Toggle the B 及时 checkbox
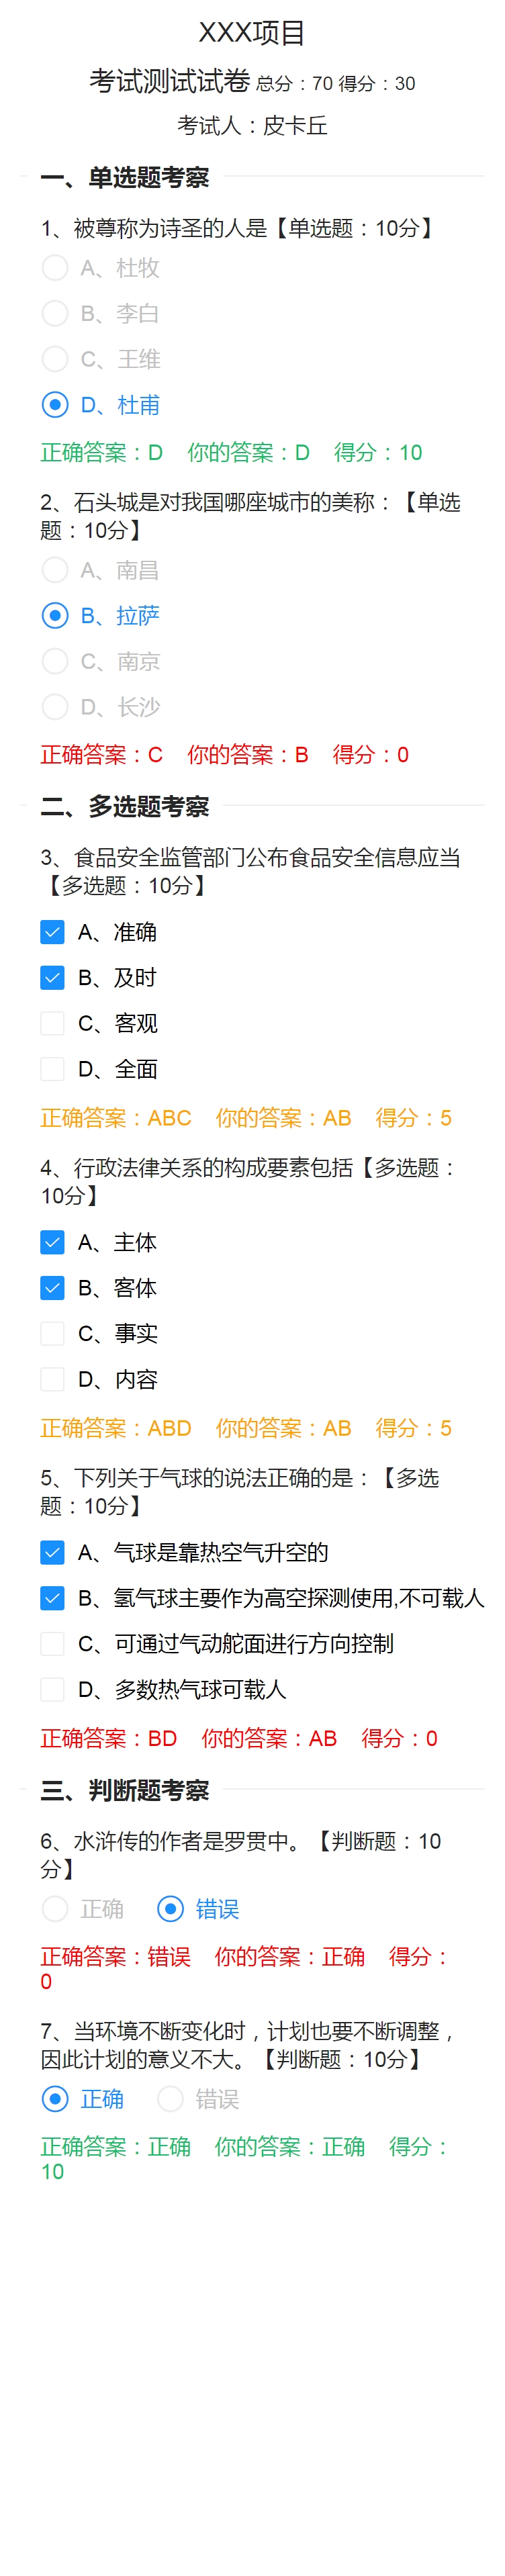 (52, 978)
